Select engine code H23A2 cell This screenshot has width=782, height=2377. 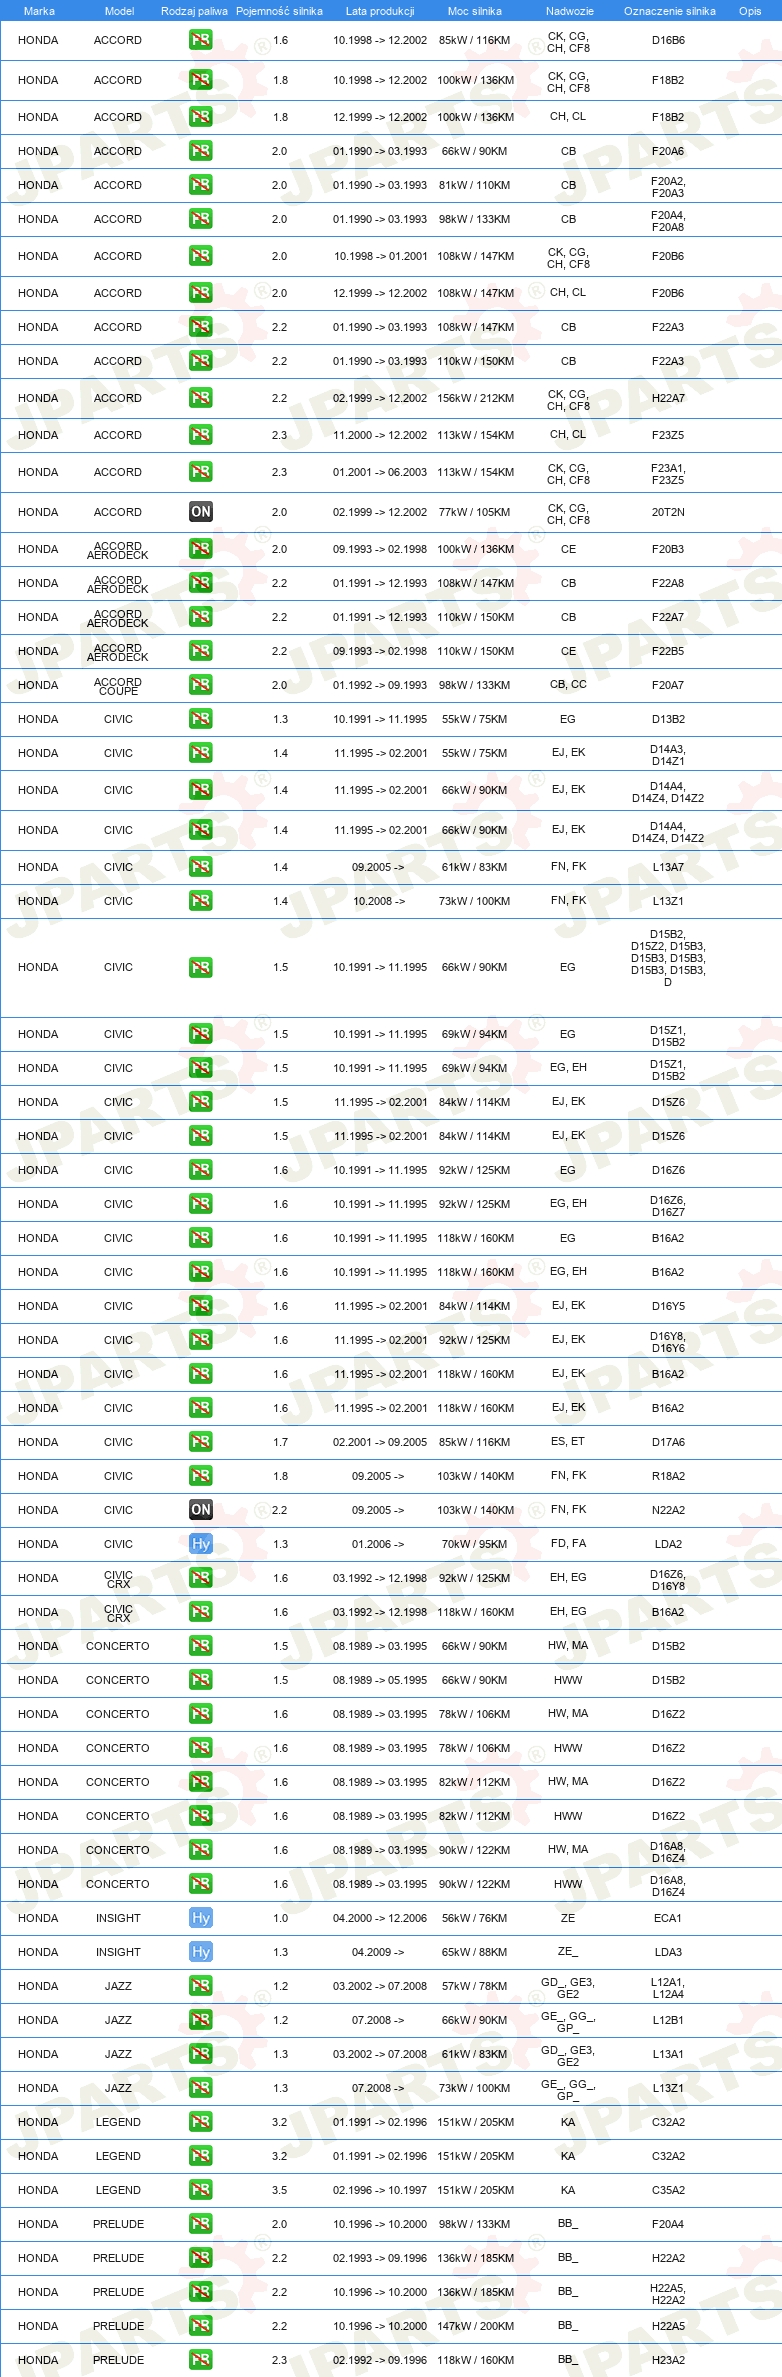point(668,2360)
